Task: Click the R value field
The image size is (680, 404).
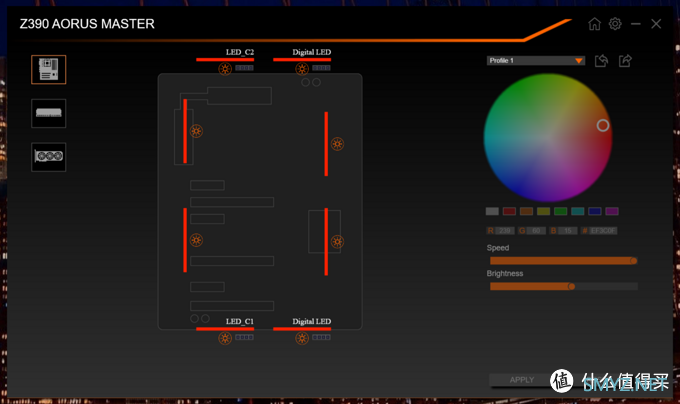Action: [505, 231]
